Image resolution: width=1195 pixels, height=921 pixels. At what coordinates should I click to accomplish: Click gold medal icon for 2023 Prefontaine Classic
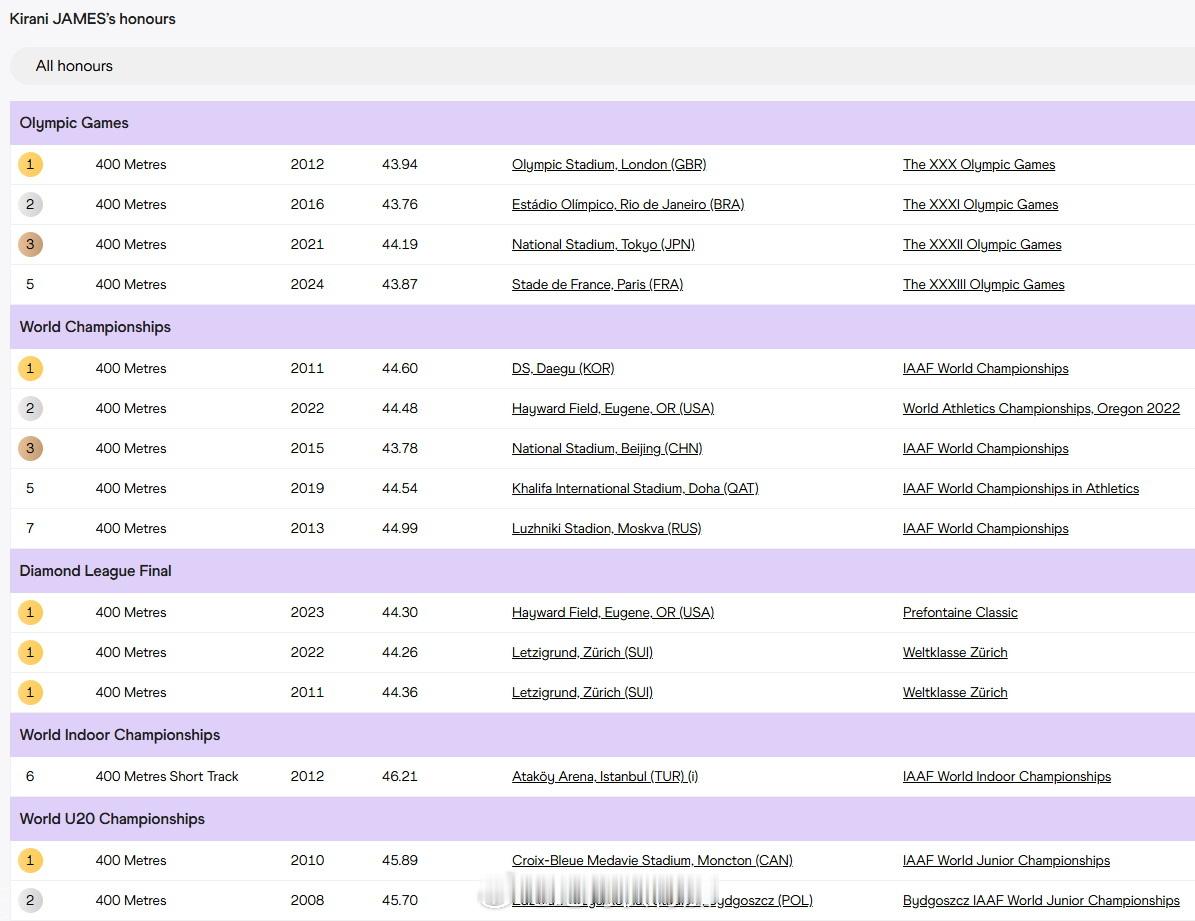click(30, 612)
